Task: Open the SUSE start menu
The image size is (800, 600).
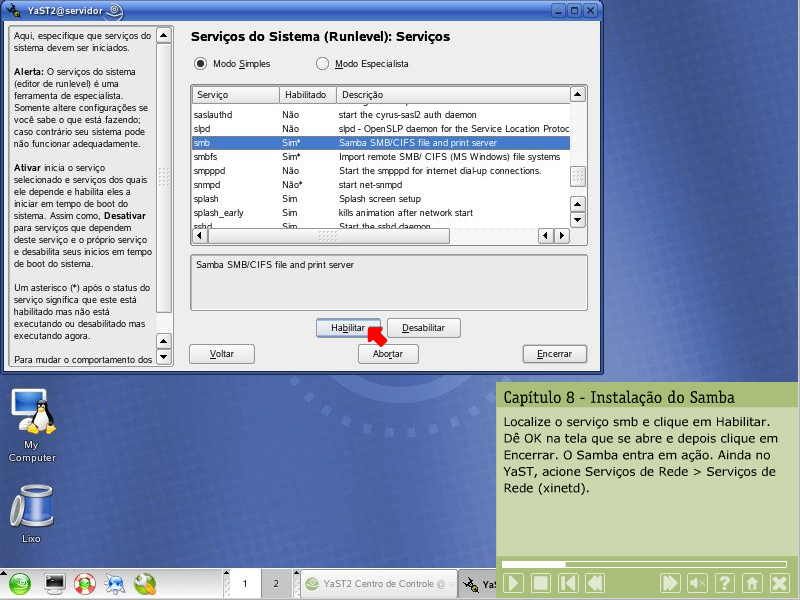Action: point(20,583)
